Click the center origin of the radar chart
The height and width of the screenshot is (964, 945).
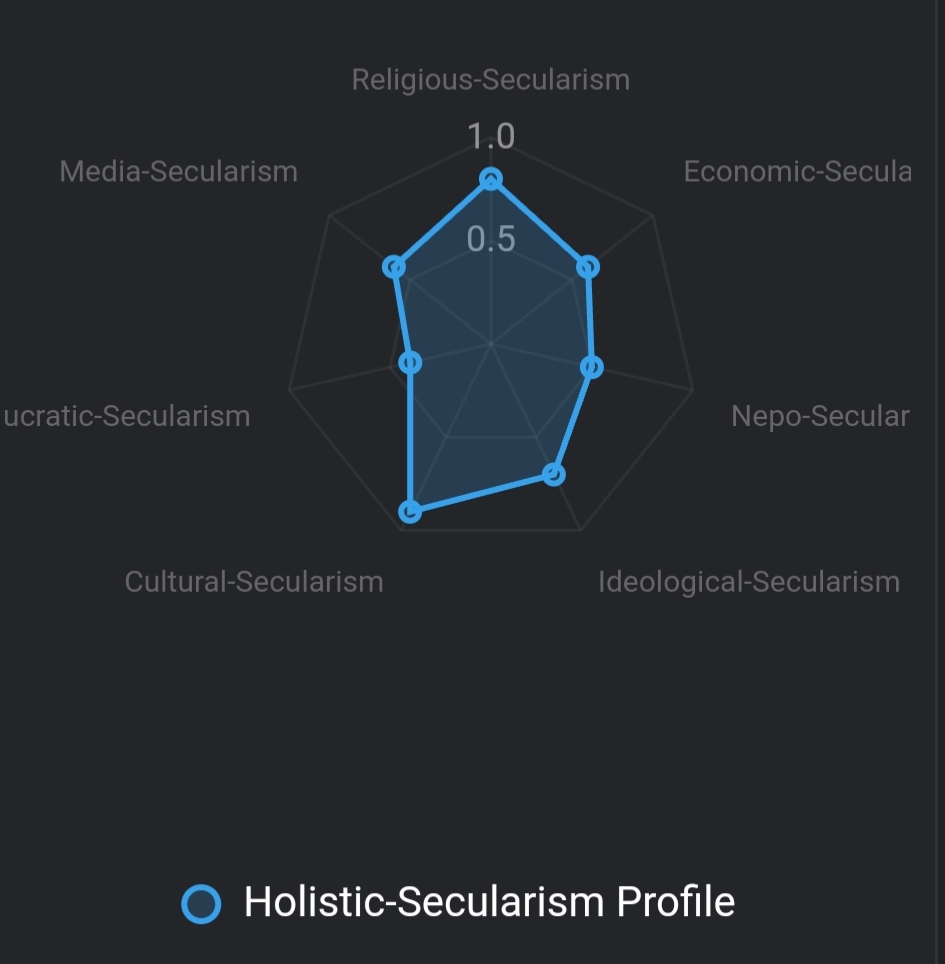coord(490,344)
